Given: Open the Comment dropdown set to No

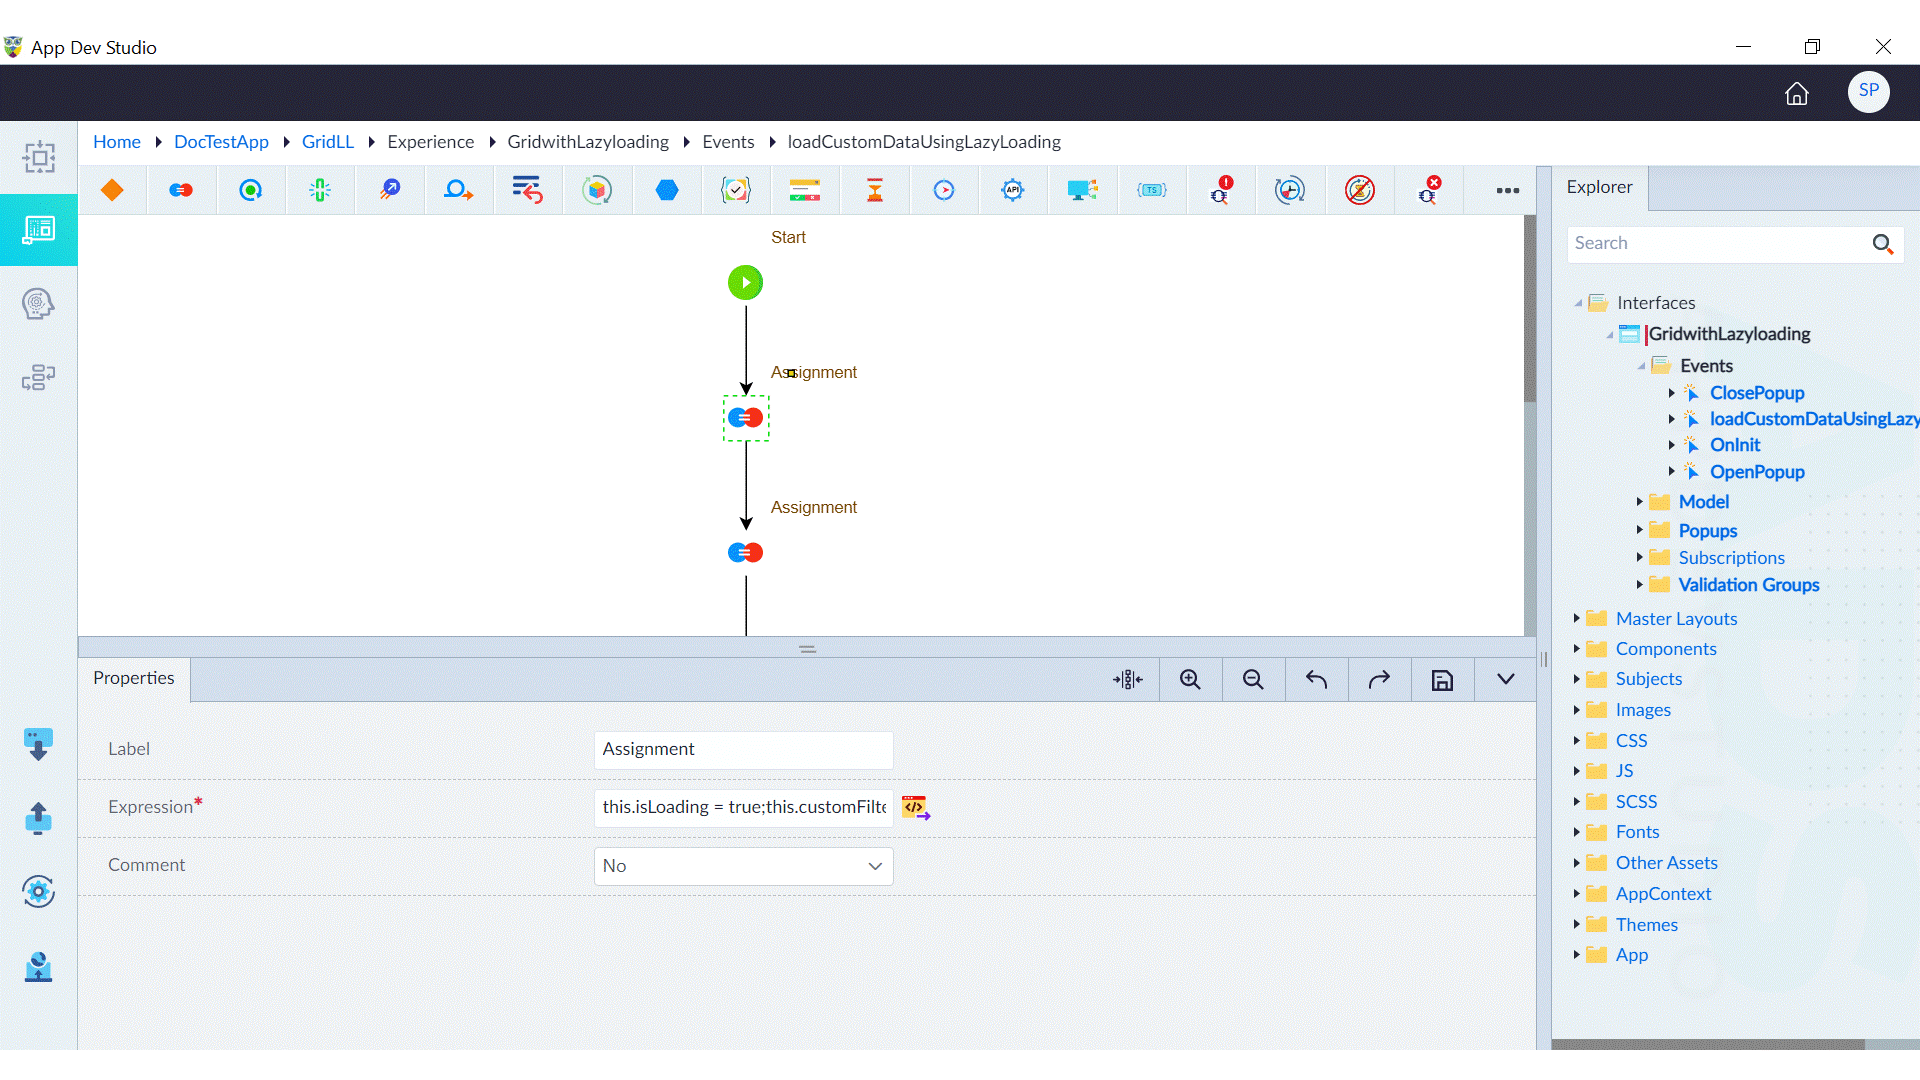Looking at the screenshot, I should pos(743,866).
